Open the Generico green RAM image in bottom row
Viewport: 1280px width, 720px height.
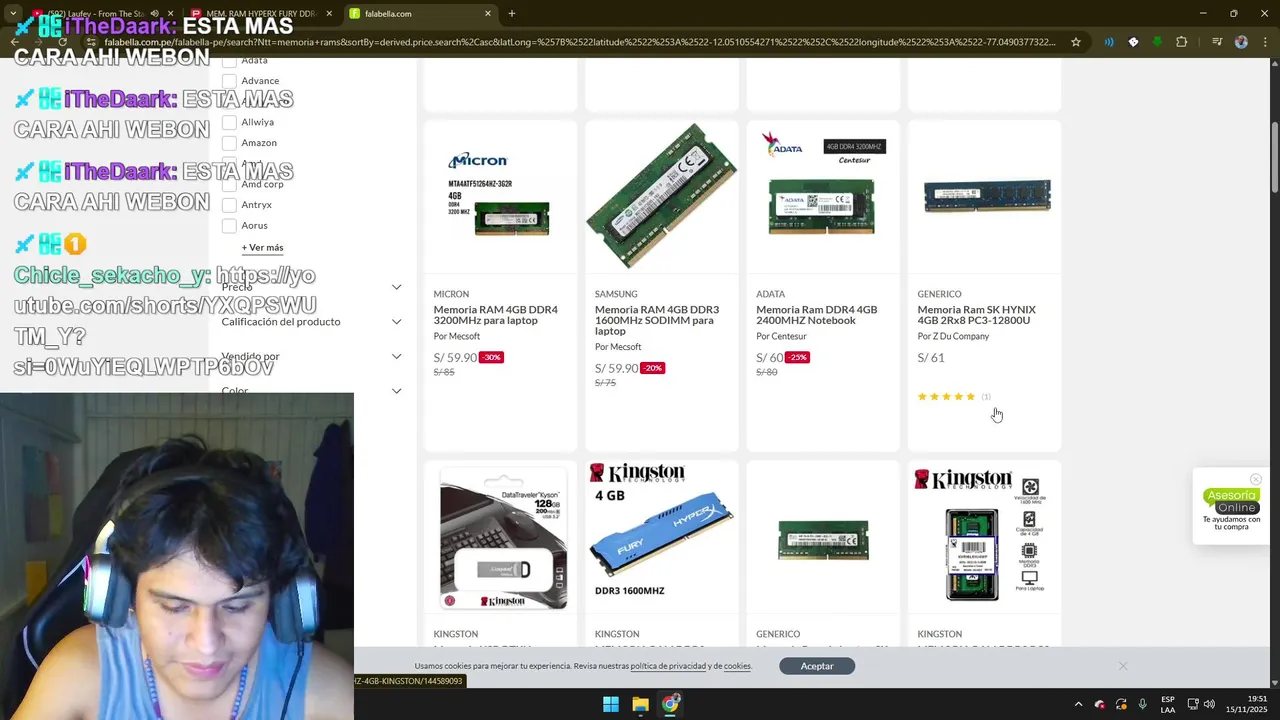click(823, 538)
